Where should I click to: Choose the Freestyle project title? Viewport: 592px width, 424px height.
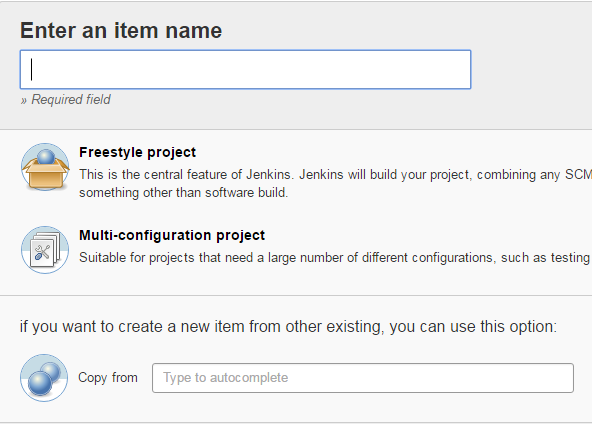137,152
